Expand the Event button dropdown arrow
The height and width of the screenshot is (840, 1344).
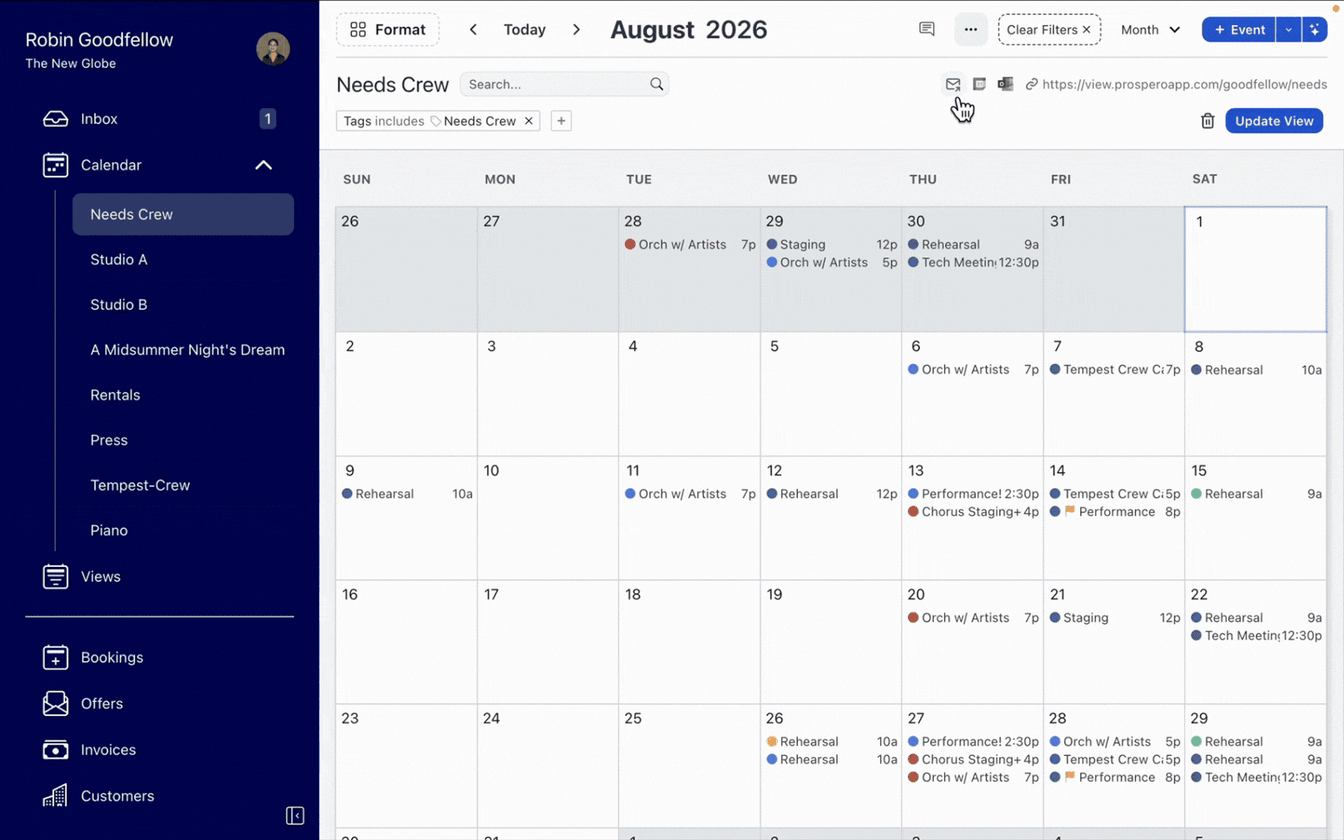pyautogui.click(x=1289, y=30)
